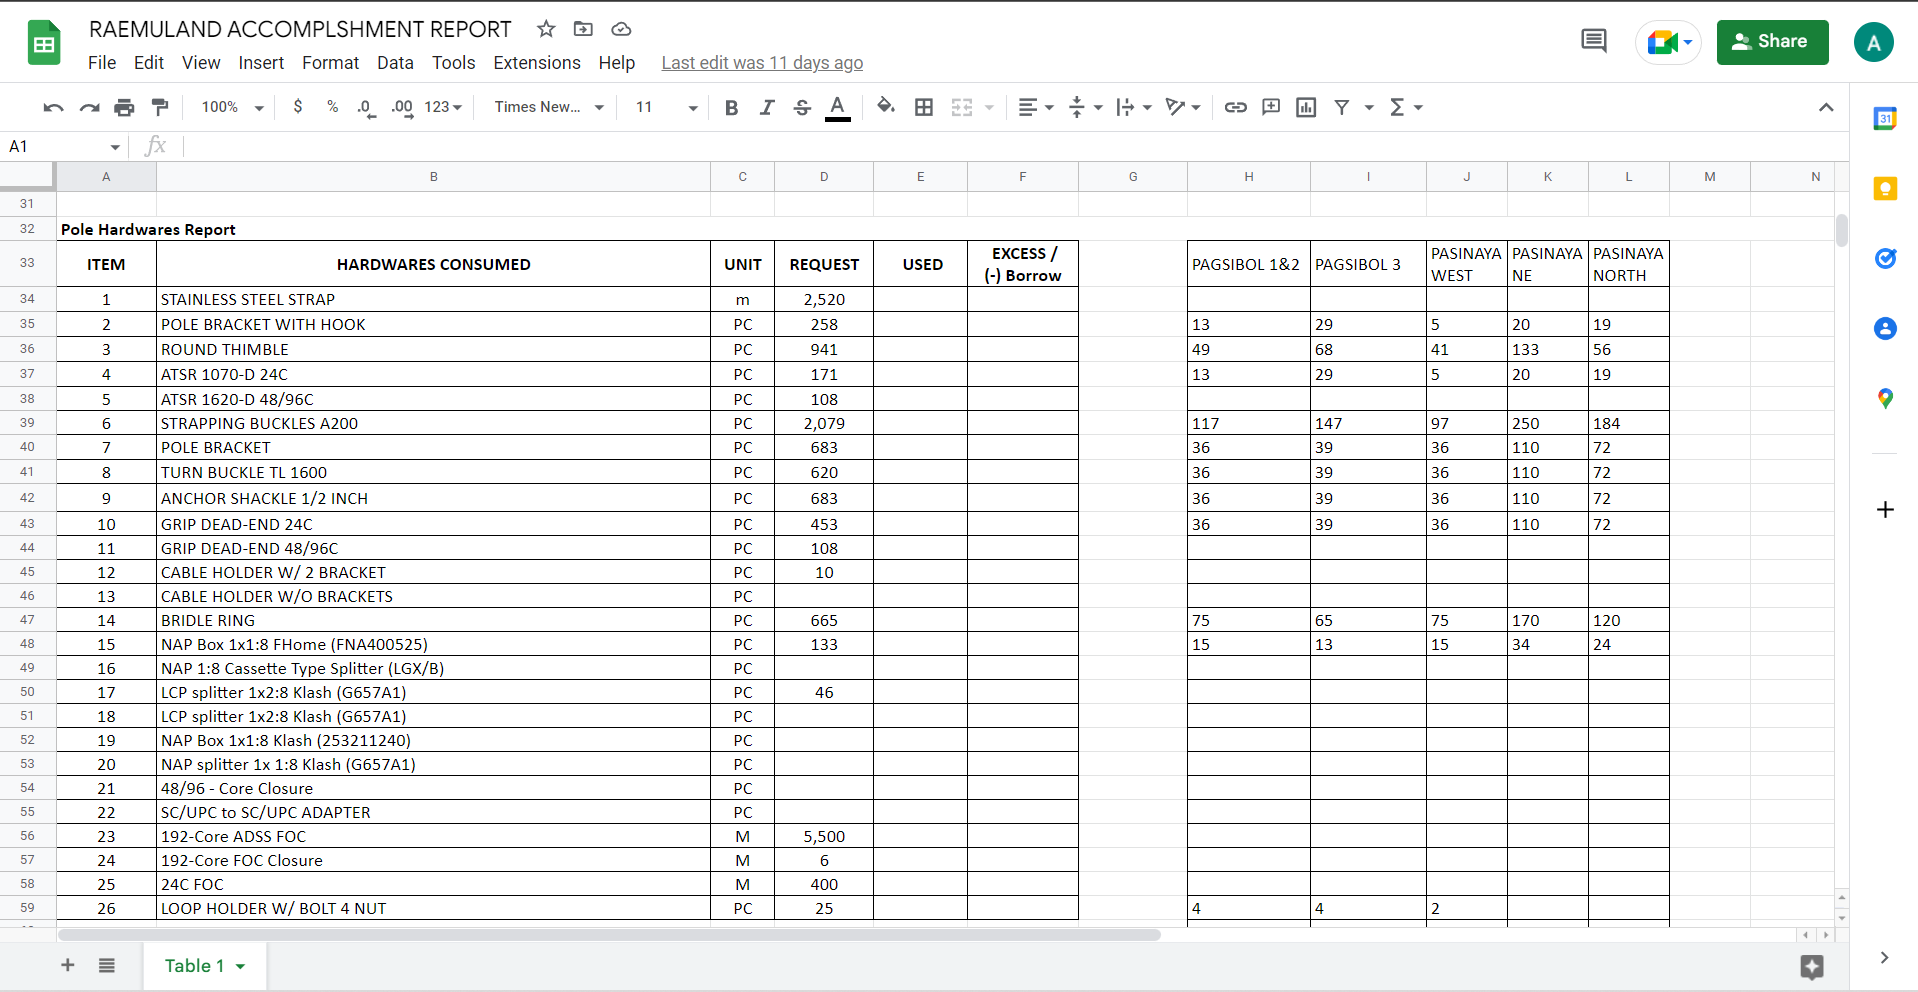The width and height of the screenshot is (1918, 992).
Task: Open the Extensions menu
Action: click(536, 63)
